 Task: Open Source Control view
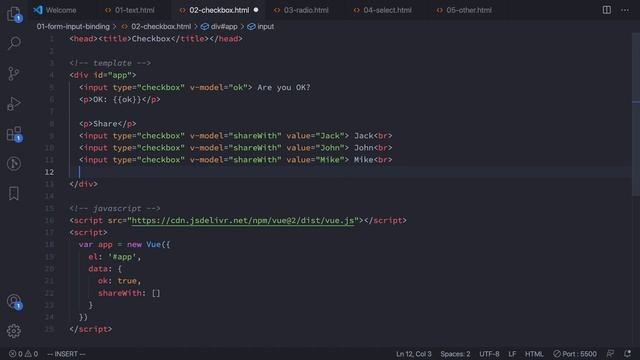pos(14,73)
